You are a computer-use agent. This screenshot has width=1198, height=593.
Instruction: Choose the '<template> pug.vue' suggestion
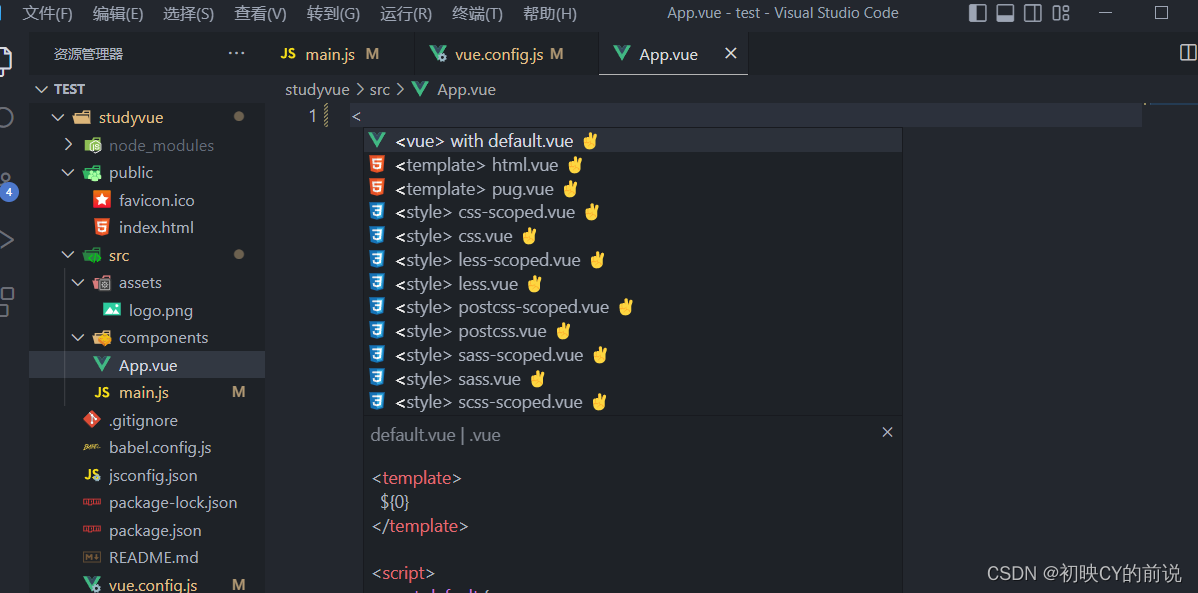point(633,188)
